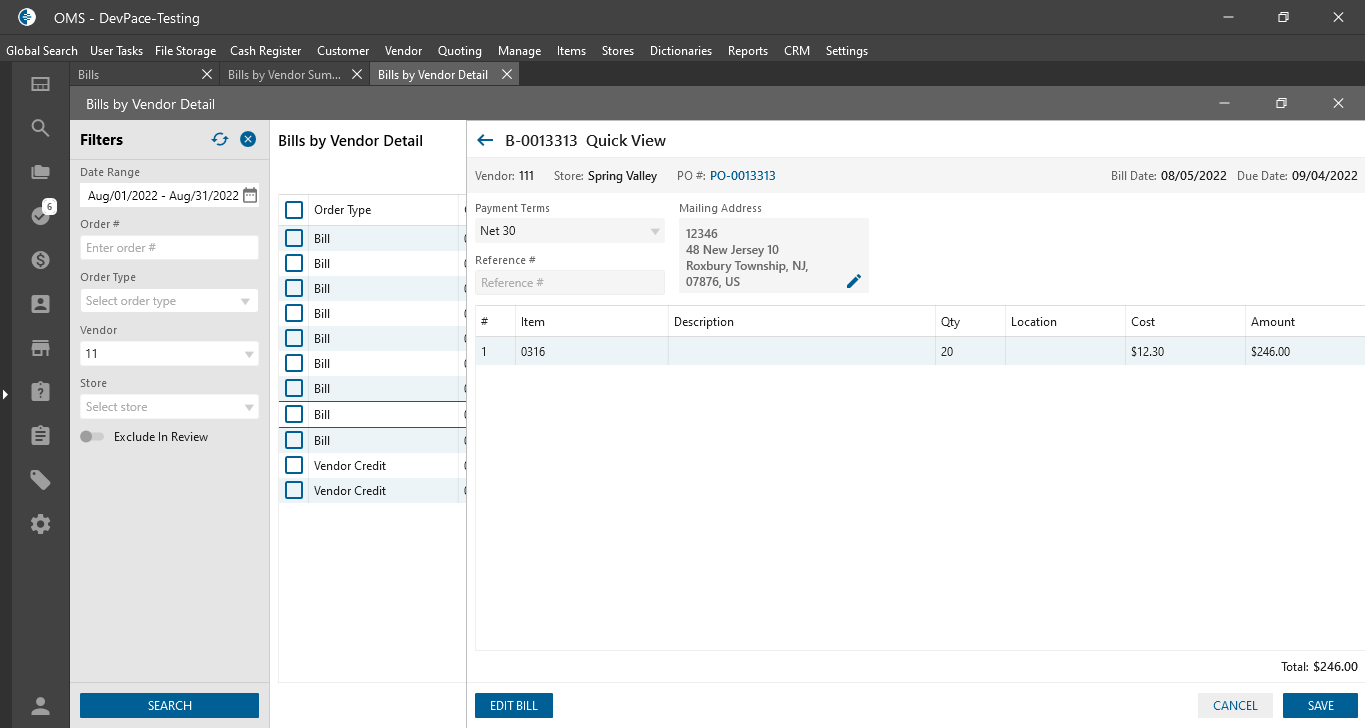Edit mailing address with the pencil icon
The width and height of the screenshot is (1365, 728).
pyautogui.click(x=853, y=282)
